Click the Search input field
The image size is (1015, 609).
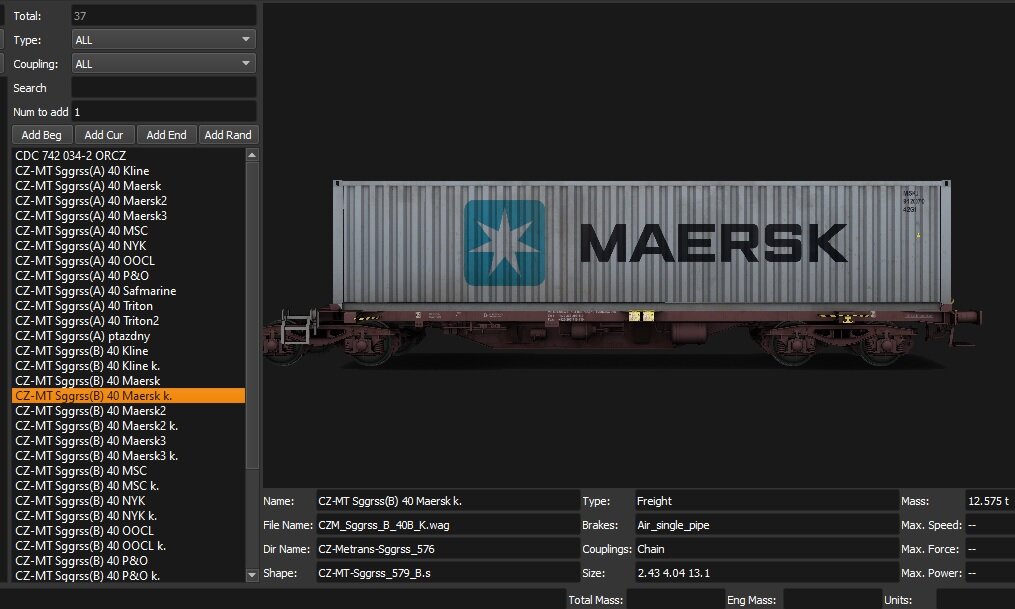tap(164, 88)
